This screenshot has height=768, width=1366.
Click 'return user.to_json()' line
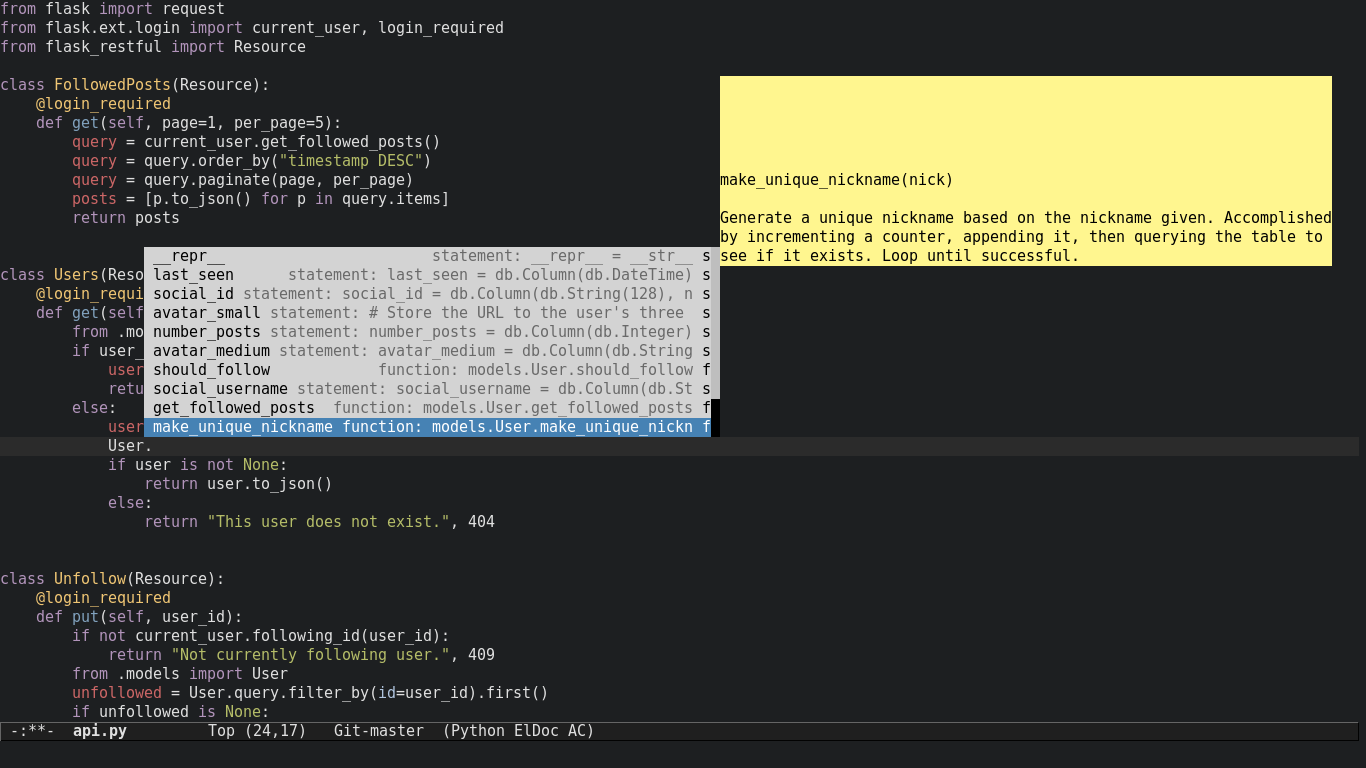(238, 484)
